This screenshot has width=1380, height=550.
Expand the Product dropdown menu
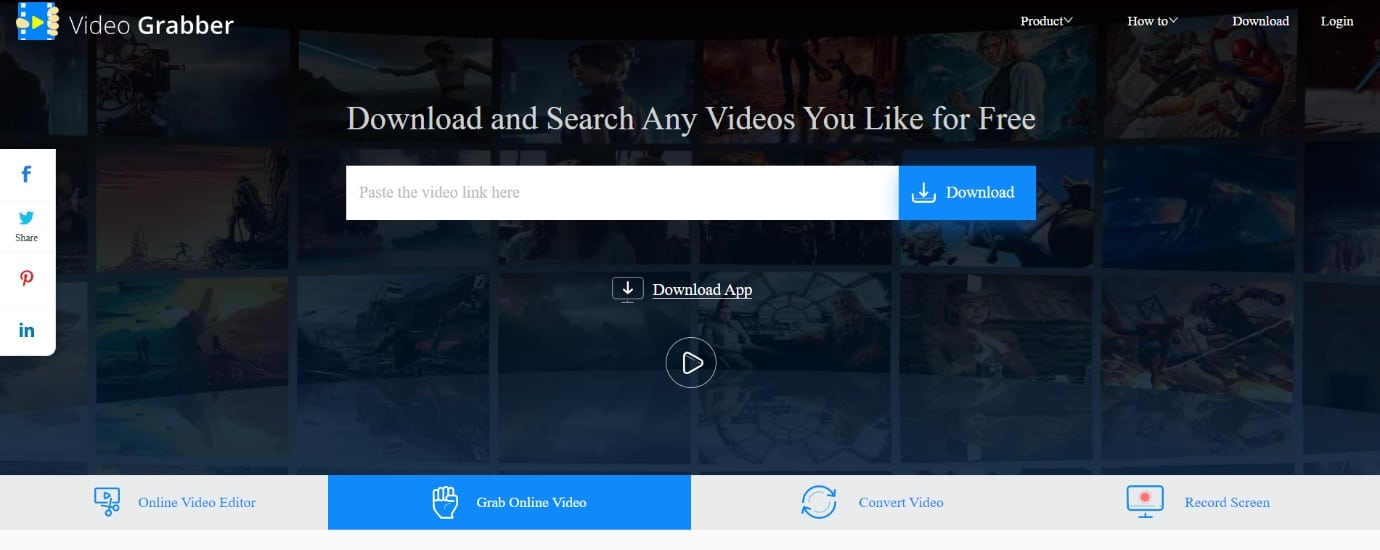(1046, 21)
